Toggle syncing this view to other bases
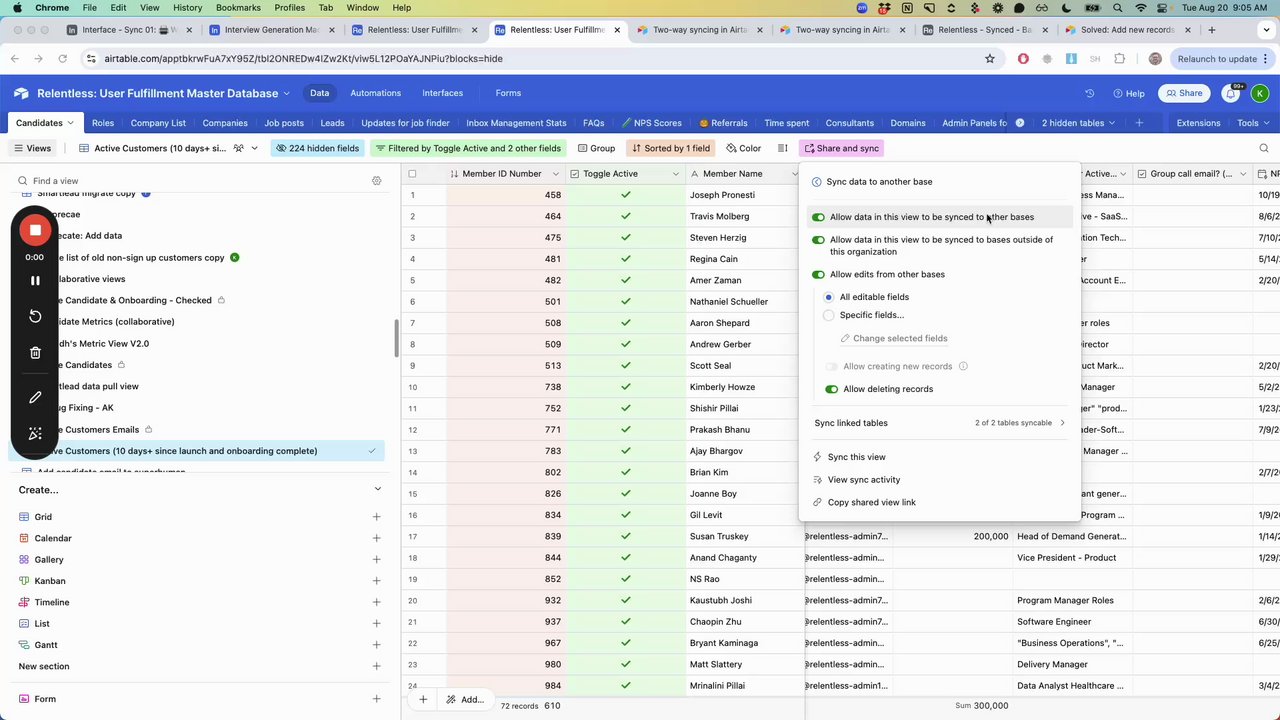 (x=818, y=217)
